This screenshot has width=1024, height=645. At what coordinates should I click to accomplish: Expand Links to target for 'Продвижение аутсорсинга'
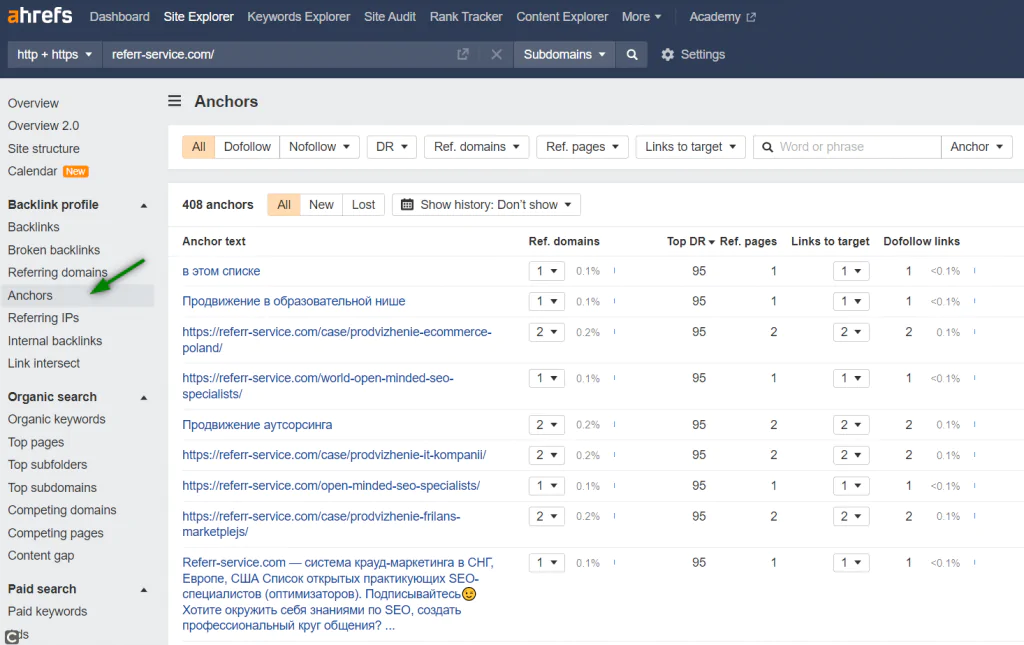pyautogui.click(x=851, y=425)
